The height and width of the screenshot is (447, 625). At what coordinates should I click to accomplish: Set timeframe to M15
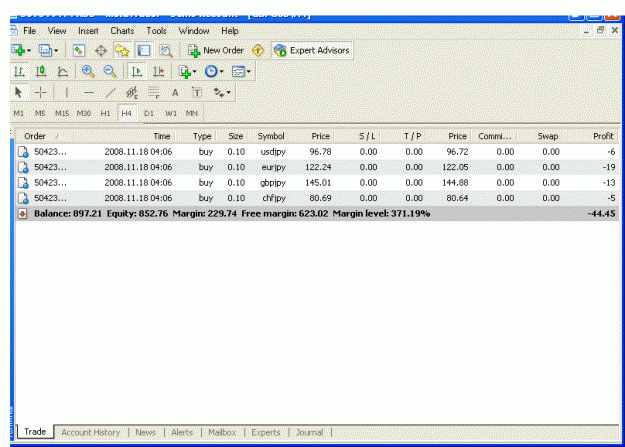click(62, 113)
